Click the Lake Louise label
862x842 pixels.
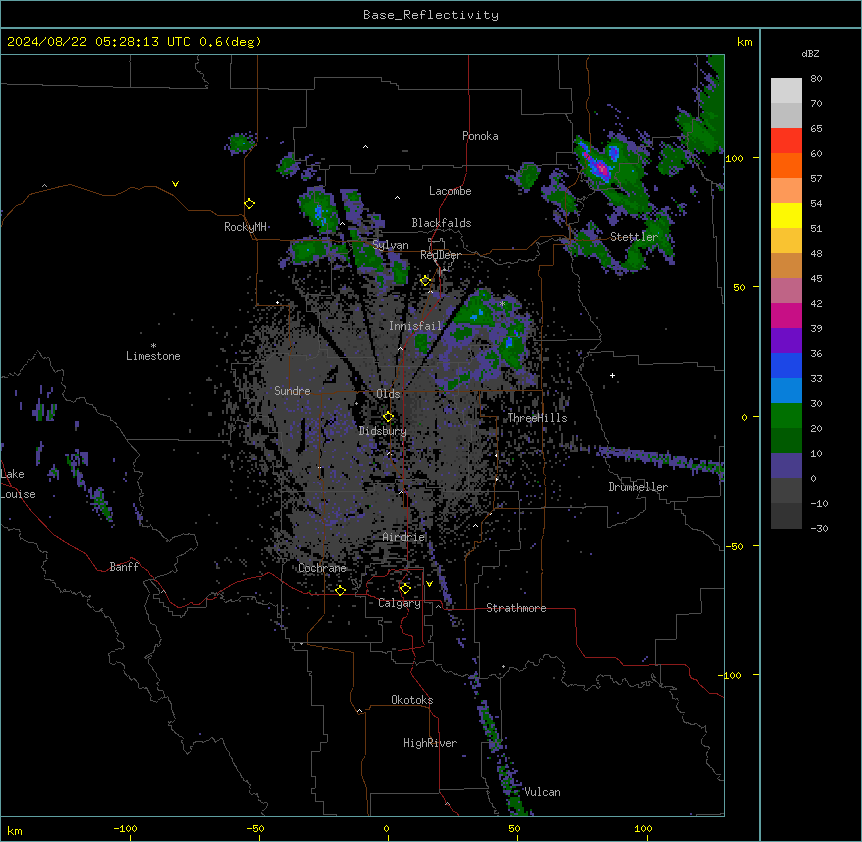tap(18, 484)
